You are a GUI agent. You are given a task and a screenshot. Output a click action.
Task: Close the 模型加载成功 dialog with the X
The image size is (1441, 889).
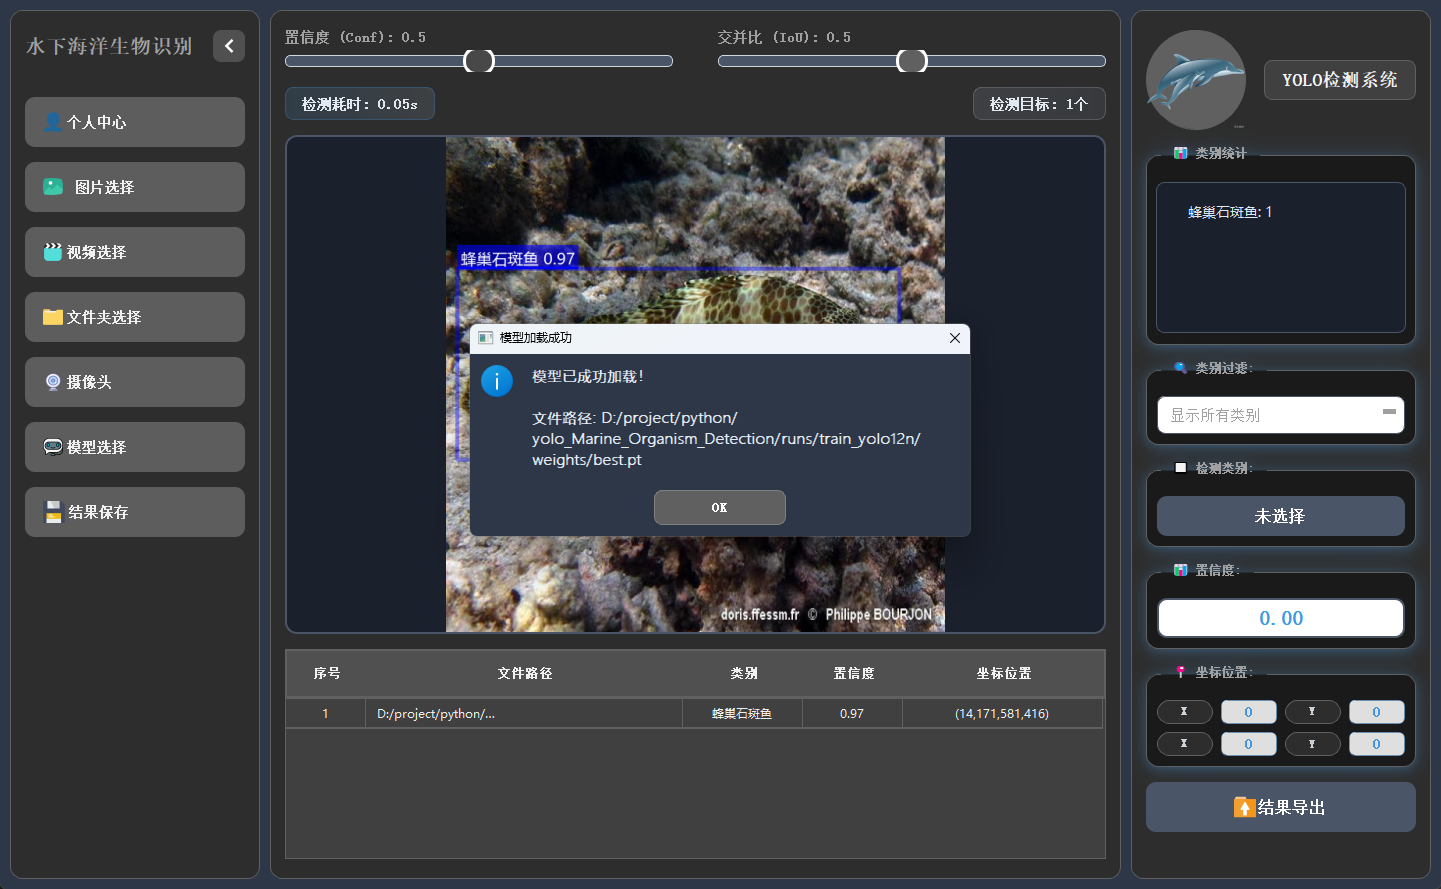pyautogui.click(x=954, y=338)
